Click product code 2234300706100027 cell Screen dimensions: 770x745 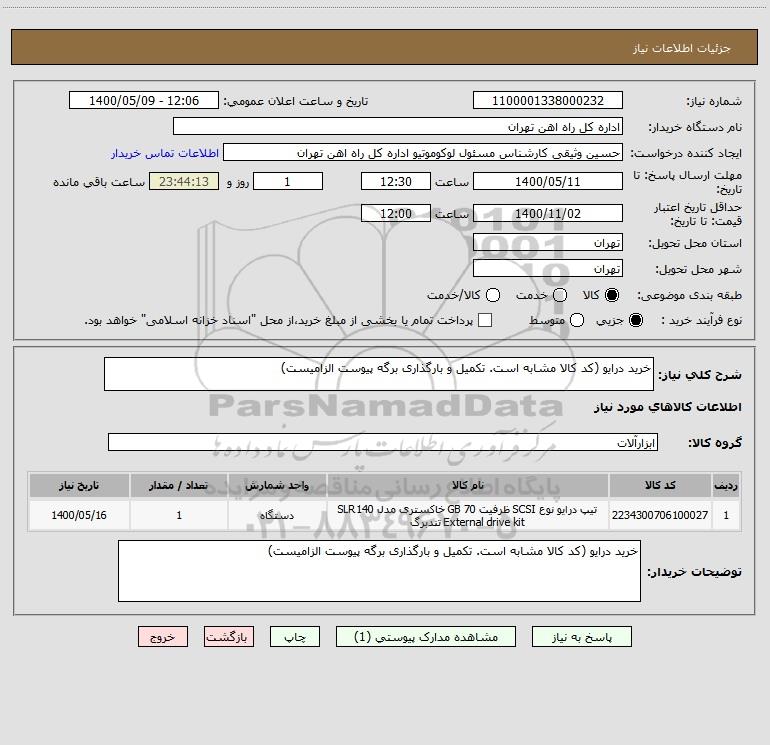click(660, 515)
